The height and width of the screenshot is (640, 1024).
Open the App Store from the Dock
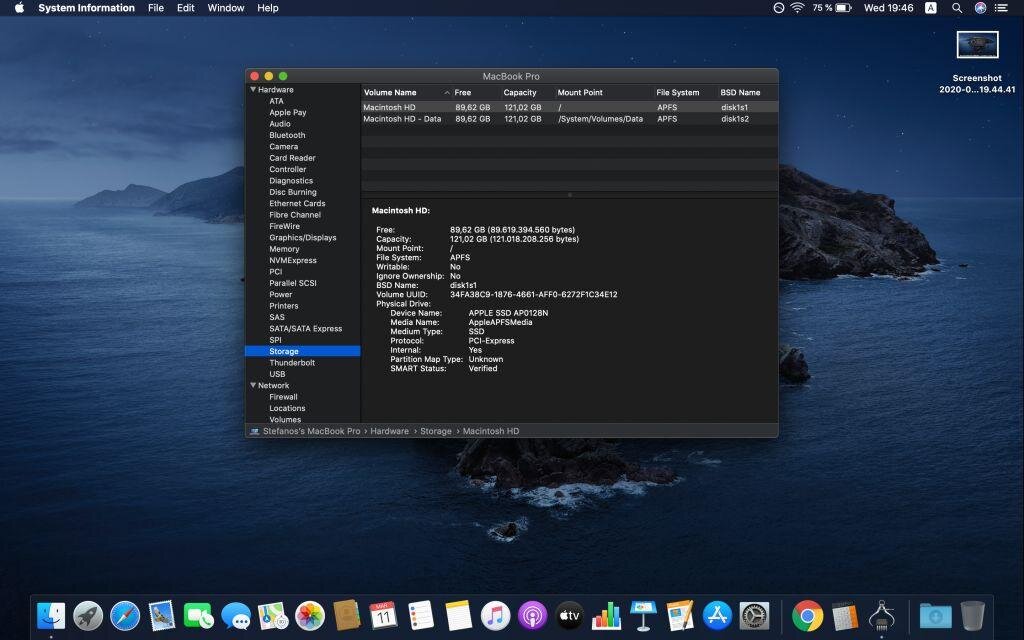[x=717, y=615]
